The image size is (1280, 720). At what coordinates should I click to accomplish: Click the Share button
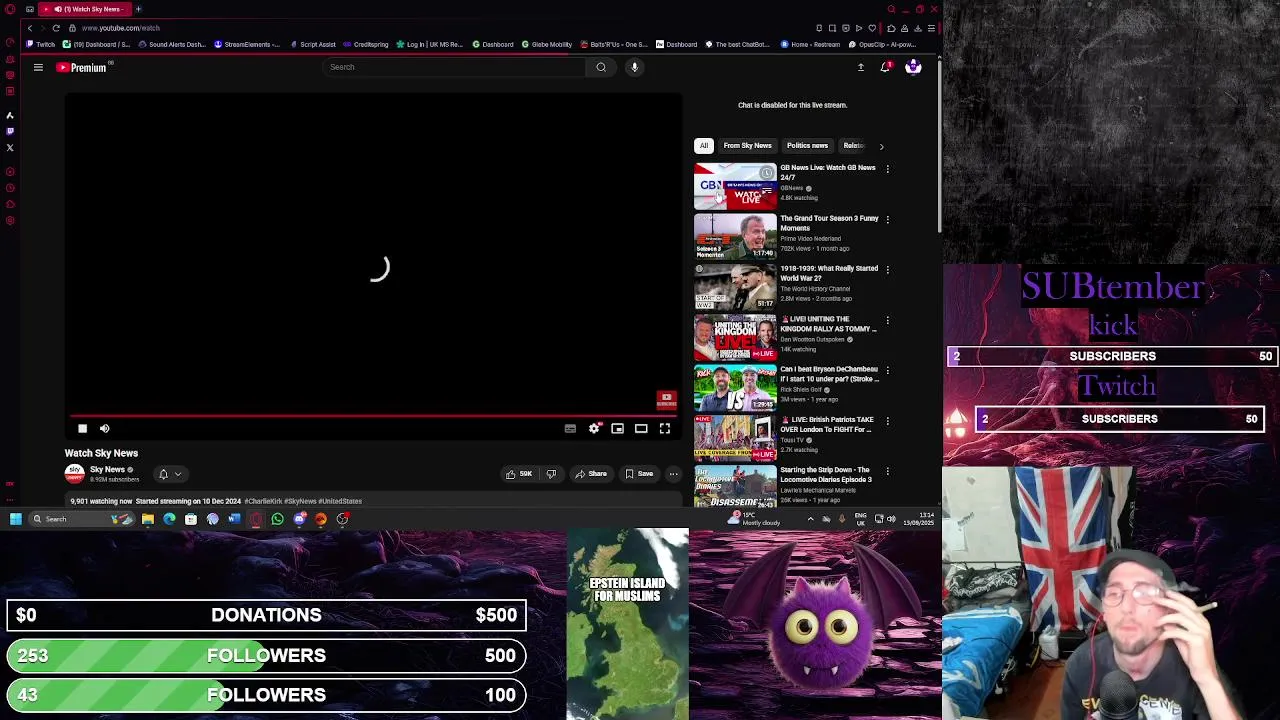pos(591,474)
